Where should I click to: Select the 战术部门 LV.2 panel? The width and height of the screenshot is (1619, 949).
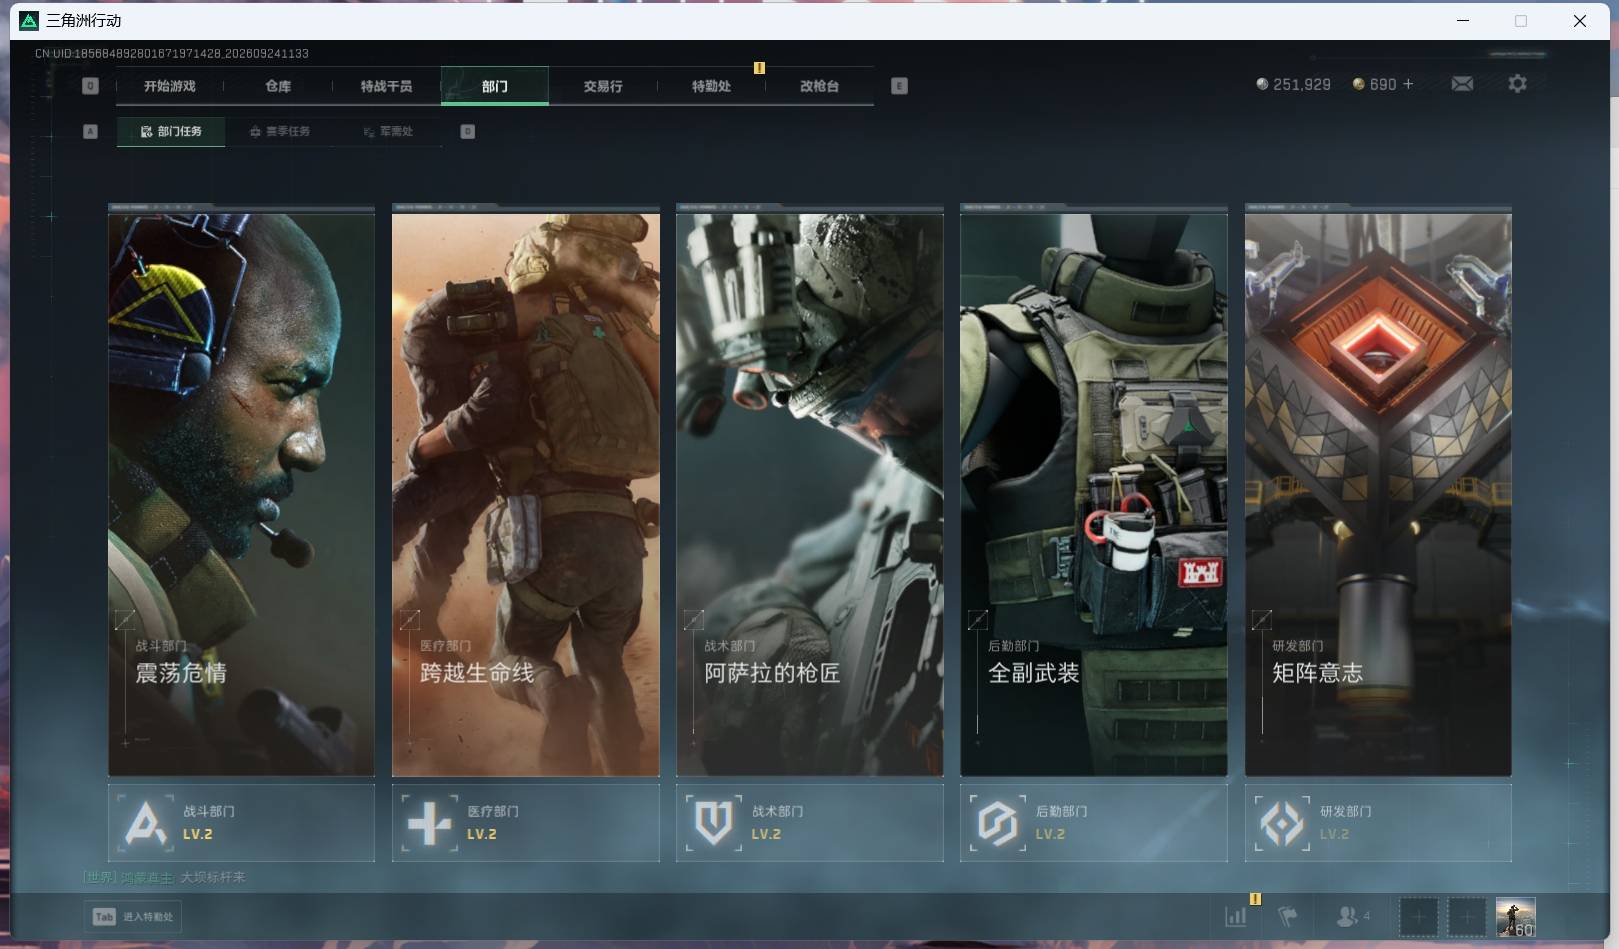pyautogui.click(x=809, y=823)
